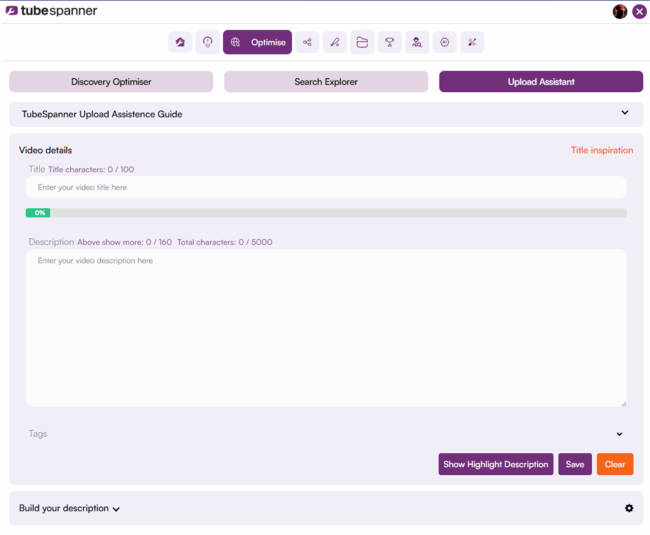Expand the Tags section chevron
Screen dimensions: 650x535
pyautogui.click(x=619, y=434)
